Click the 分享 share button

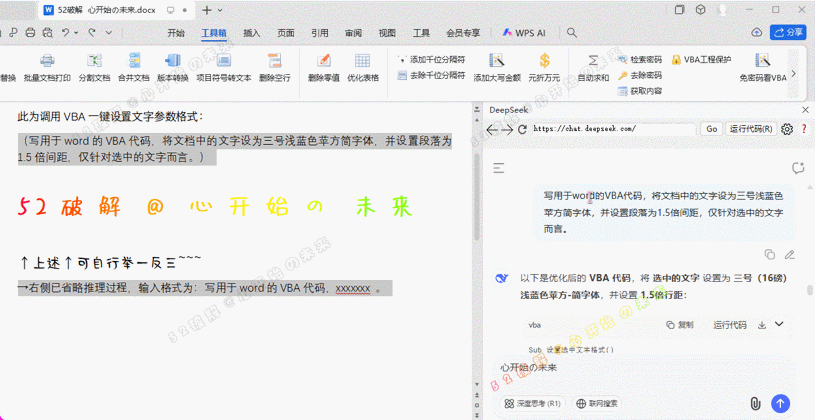pyautogui.click(x=788, y=32)
